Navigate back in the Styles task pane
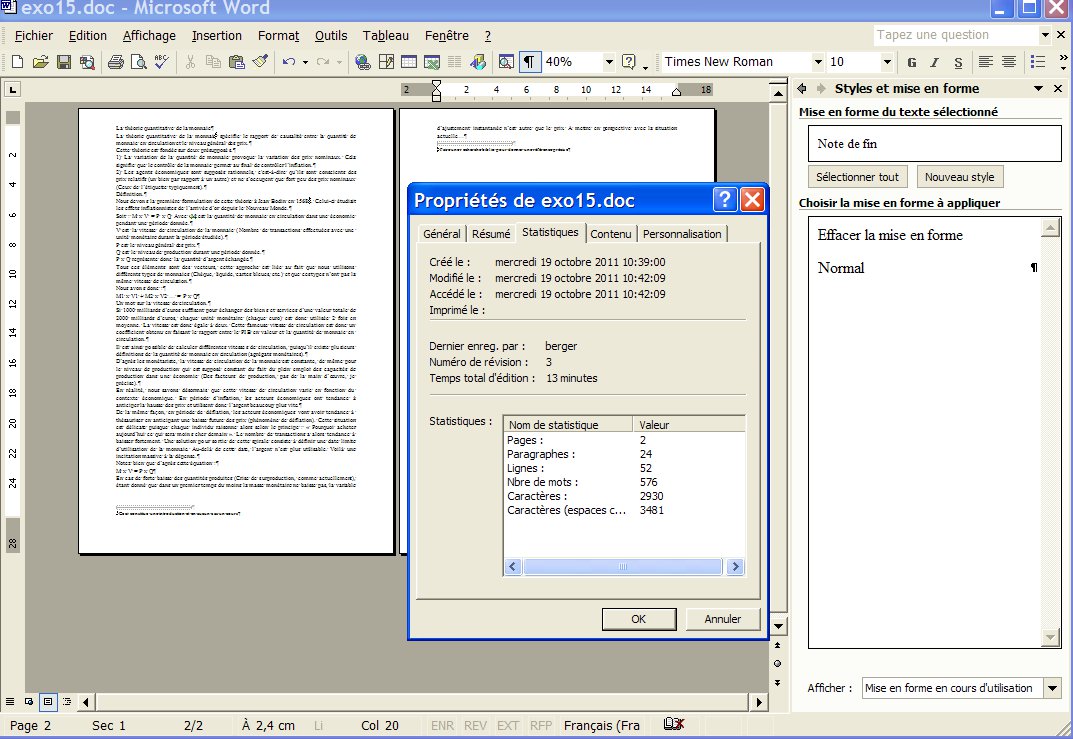Screen dimensions: 1073x739 [x=802, y=88]
